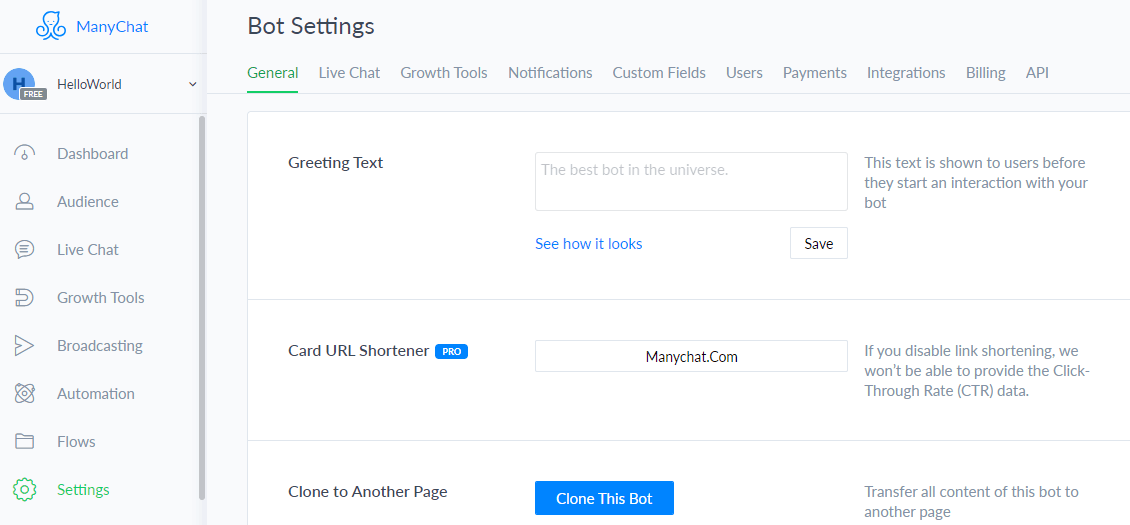Click the Card URL Shortener label

pyautogui.click(x=359, y=351)
